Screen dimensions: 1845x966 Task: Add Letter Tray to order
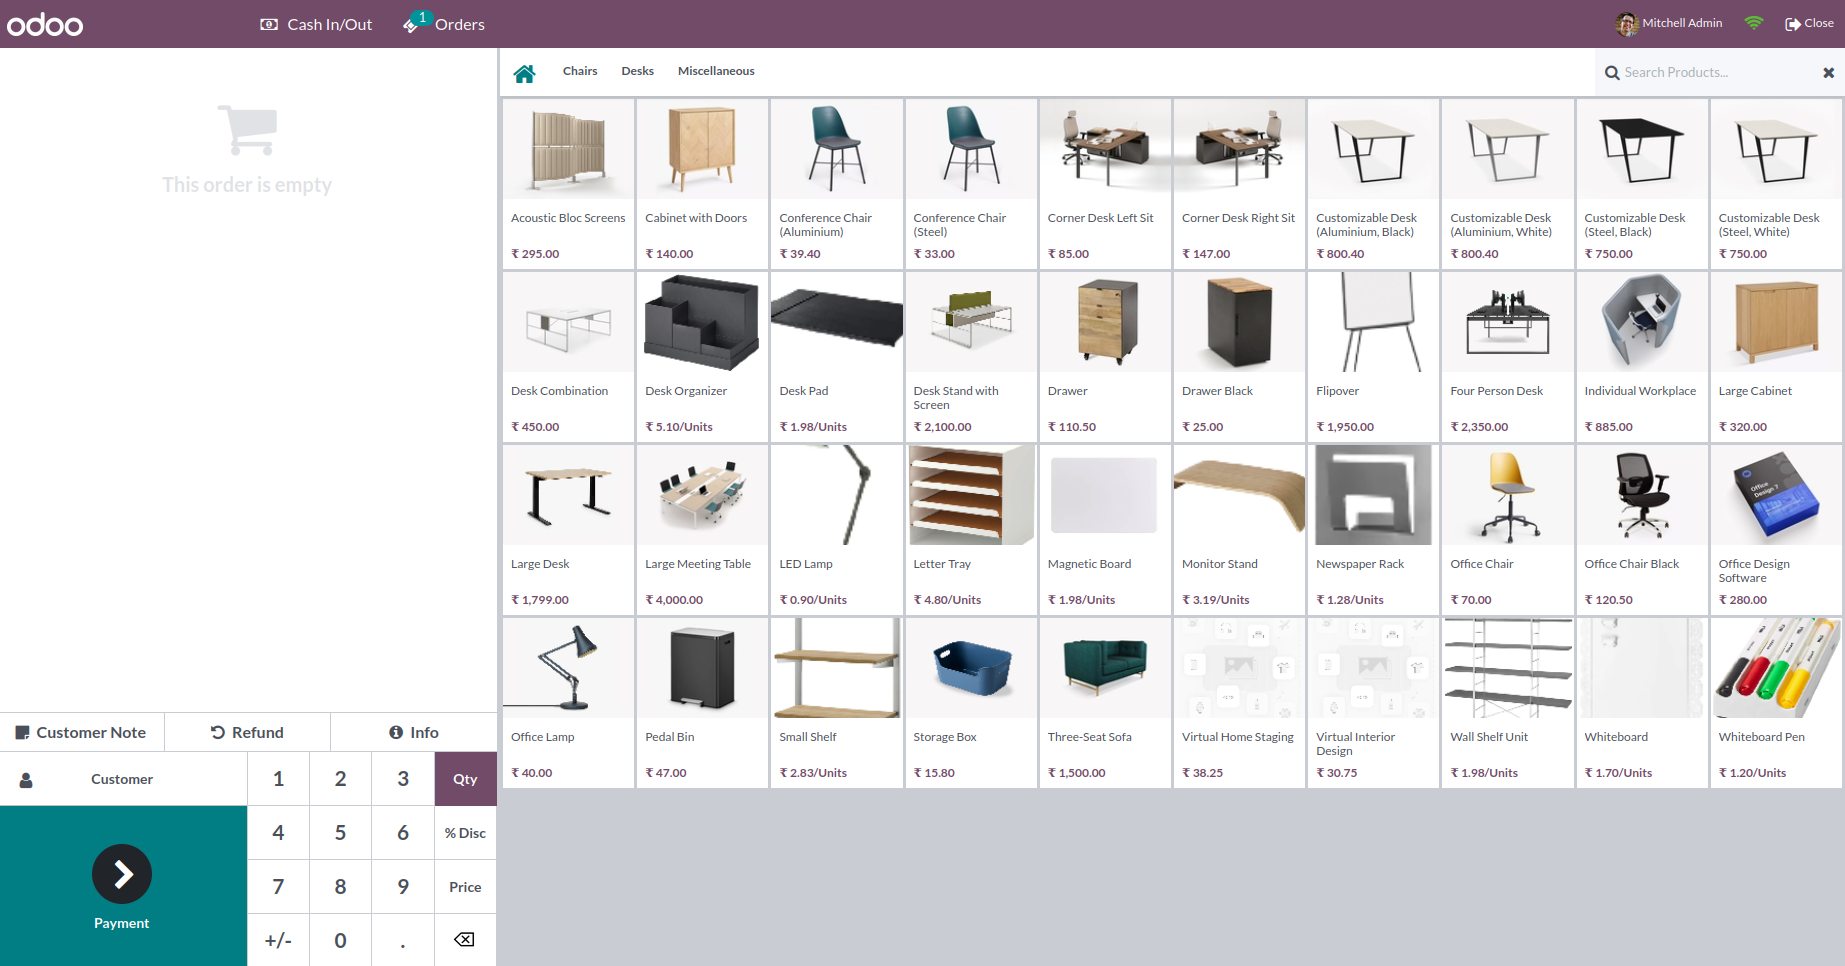[971, 529]
